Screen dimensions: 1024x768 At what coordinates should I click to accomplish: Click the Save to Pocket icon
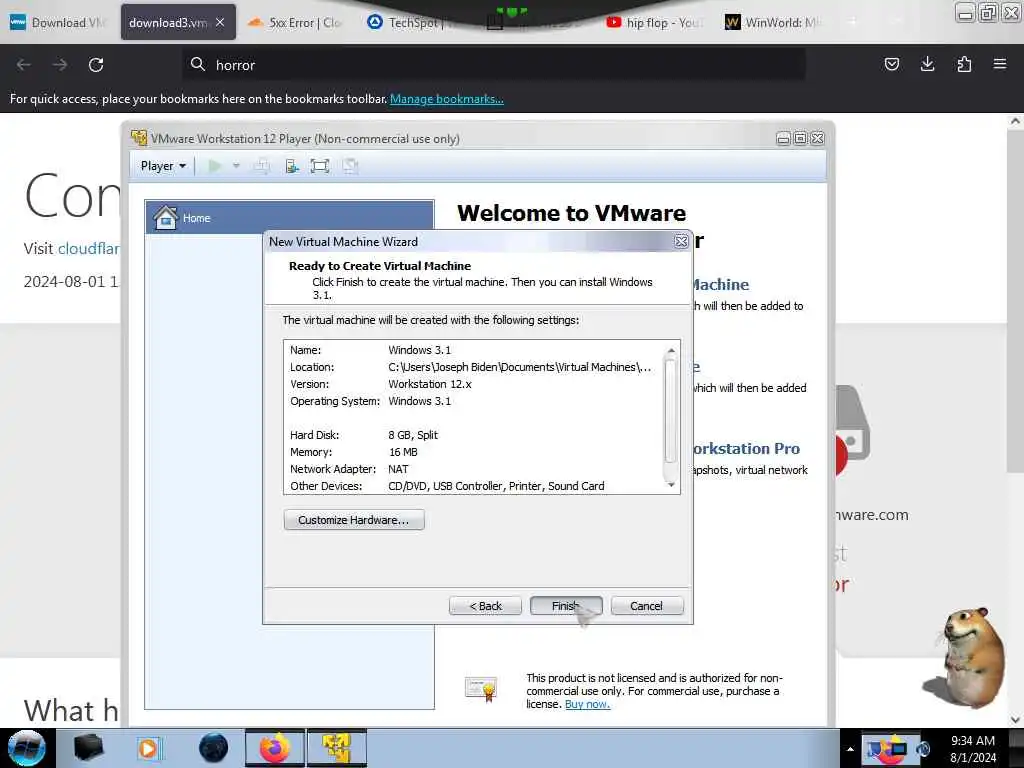(x=891, y=64)
